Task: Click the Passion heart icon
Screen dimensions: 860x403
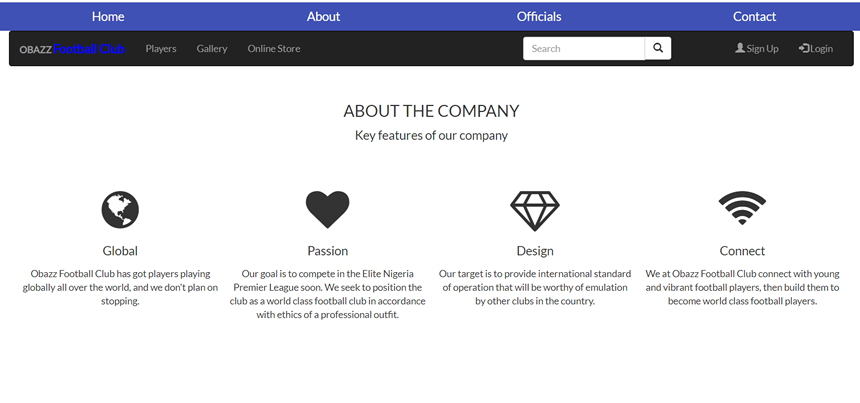Action: coord(327,210)
